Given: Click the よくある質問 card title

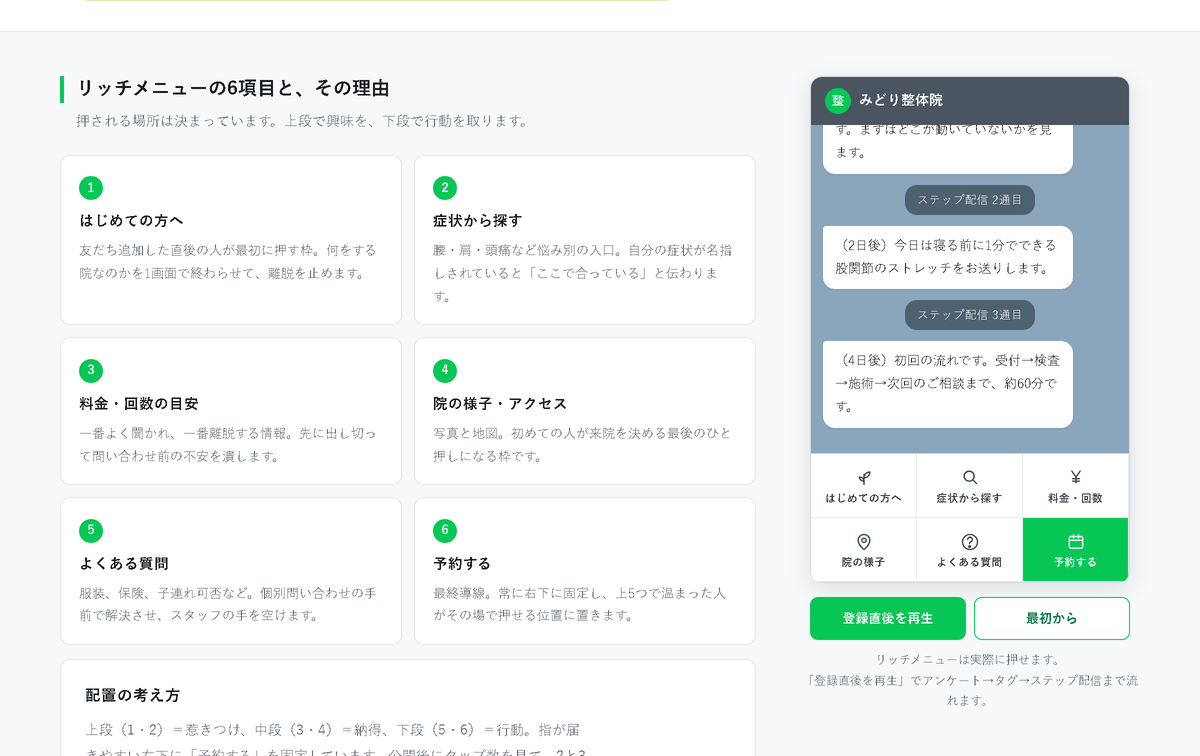Looking at the screenshot, I should (x=124, y=563).
